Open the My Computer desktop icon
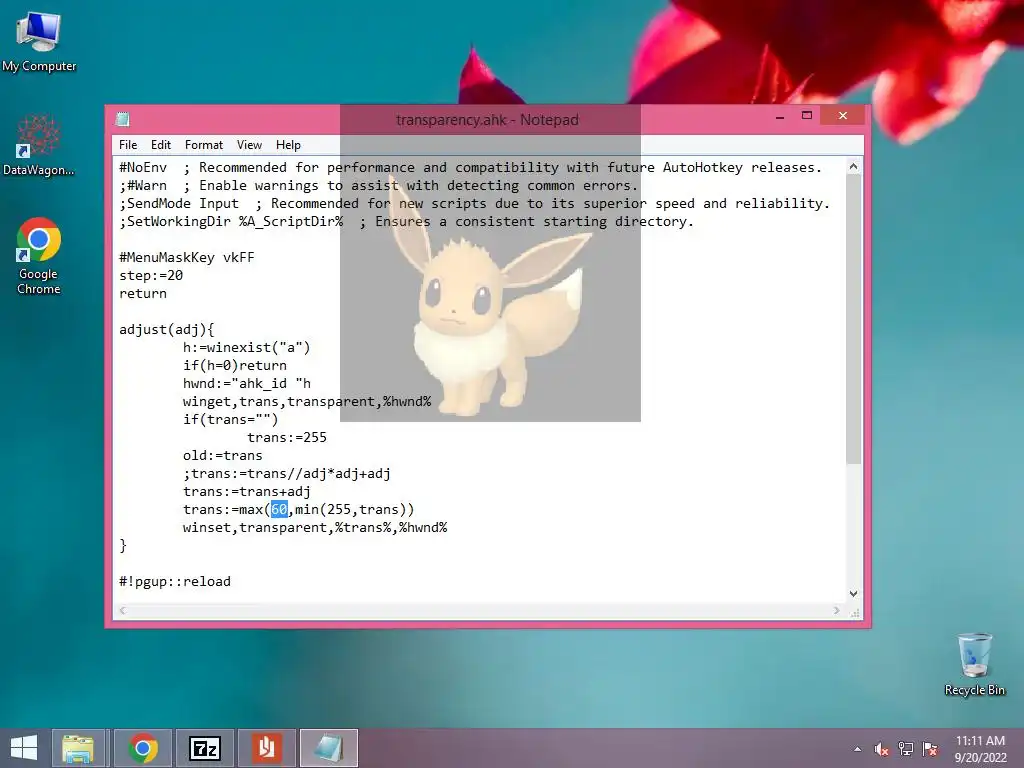The image size is (1024, 768). point(39,41)
